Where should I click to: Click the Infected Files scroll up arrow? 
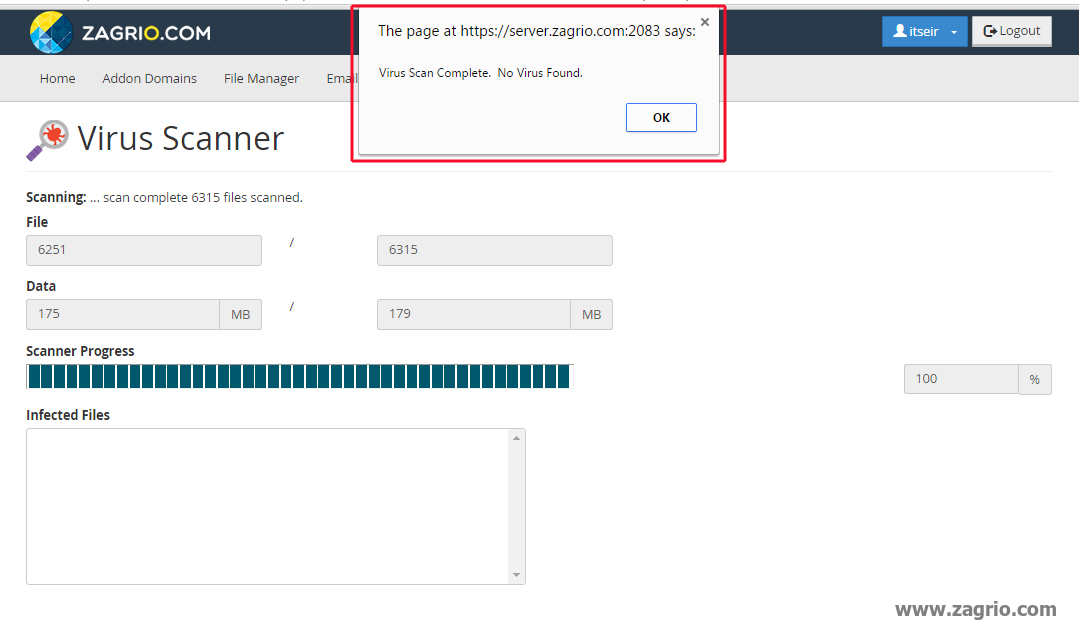pos(516,438)
